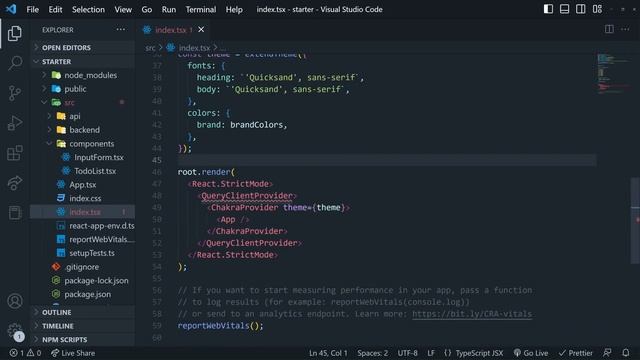
Task: Expand the Timeline section
Action: [x=83, y=326]
